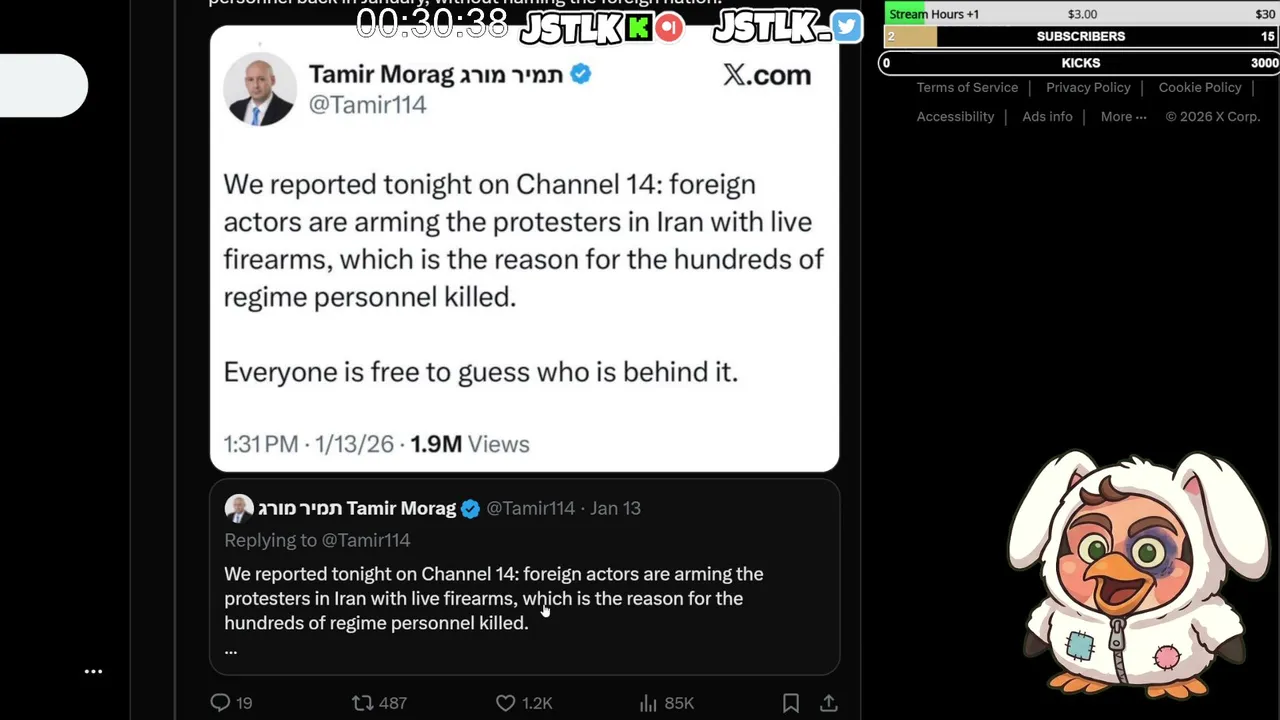The height and width of the screenshot is (720, 1280).
Task: Go to the Cookie Policy page
Action: (x=1200, y=88)
